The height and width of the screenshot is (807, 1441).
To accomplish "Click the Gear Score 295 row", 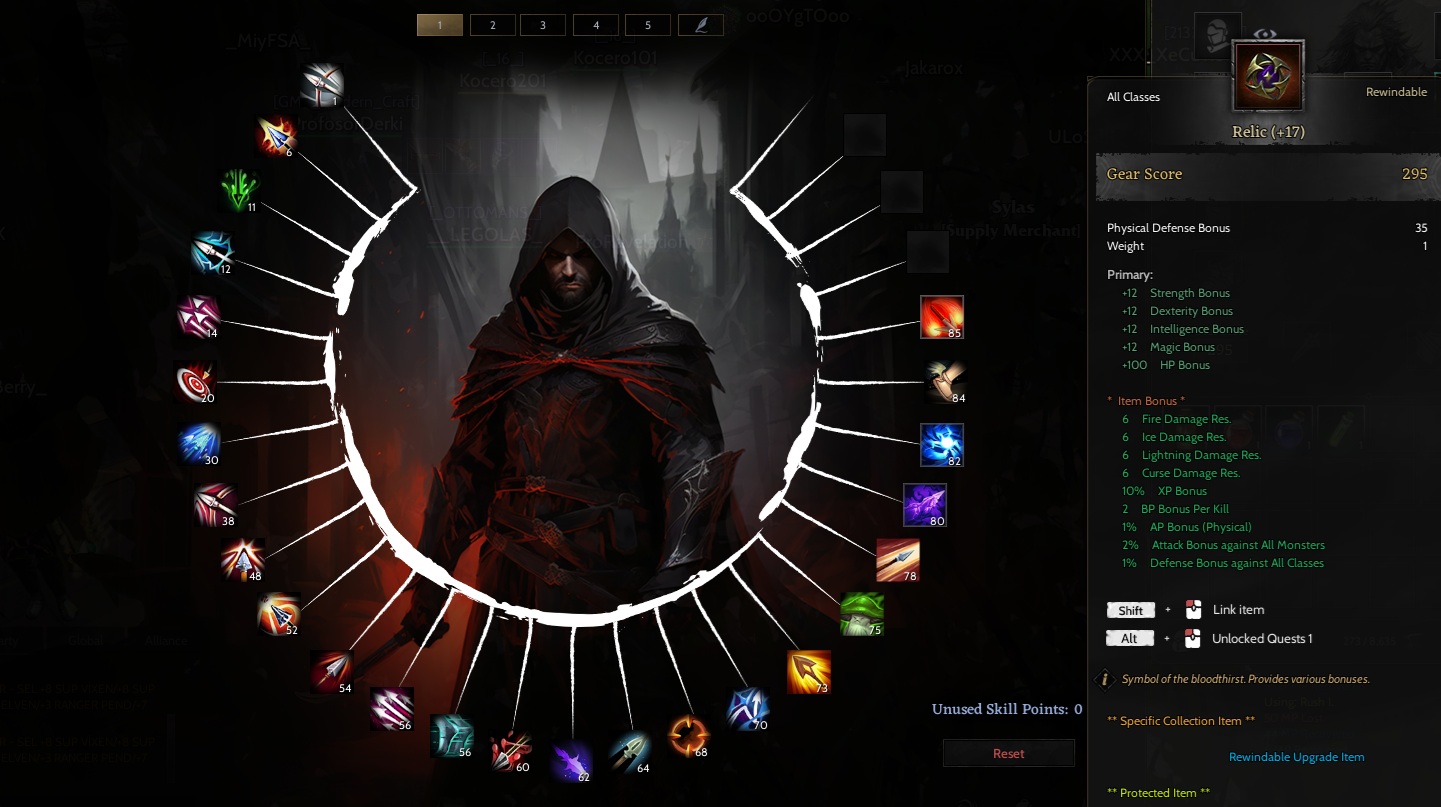I will (x=1267, y=174).
